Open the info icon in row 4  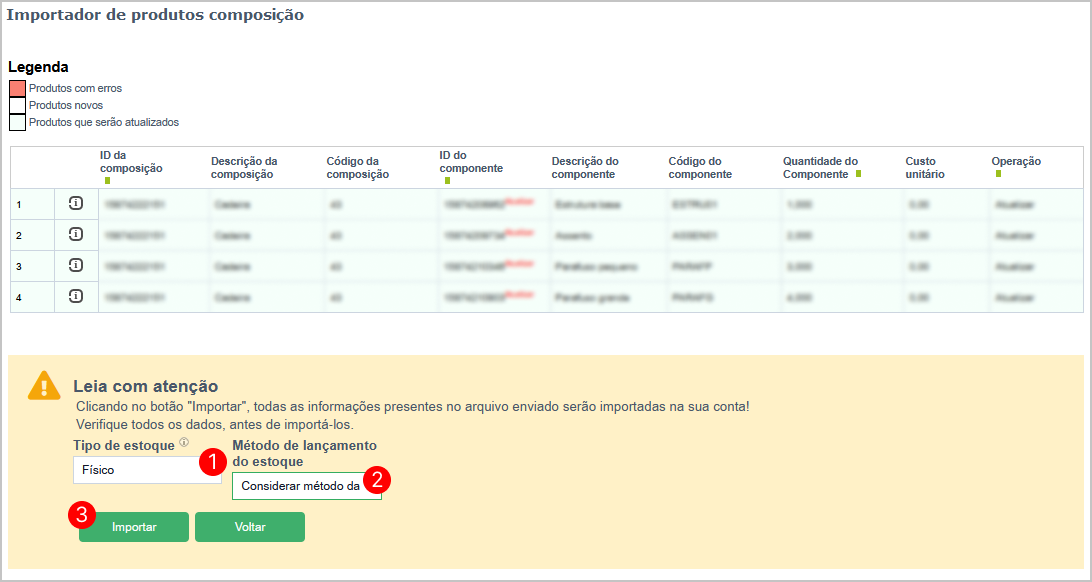[76, 297]
